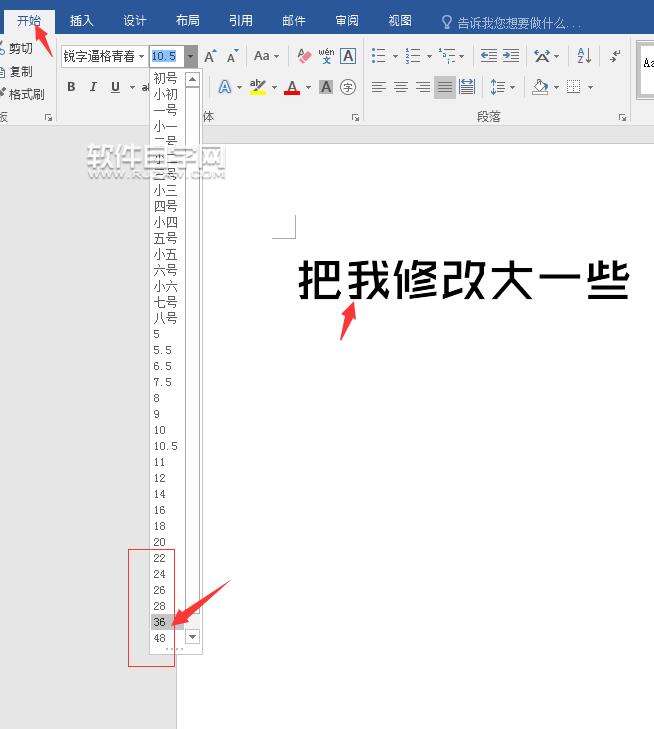Center the text
The width and height of the screenshot is (654, 729).
(401, 87)
